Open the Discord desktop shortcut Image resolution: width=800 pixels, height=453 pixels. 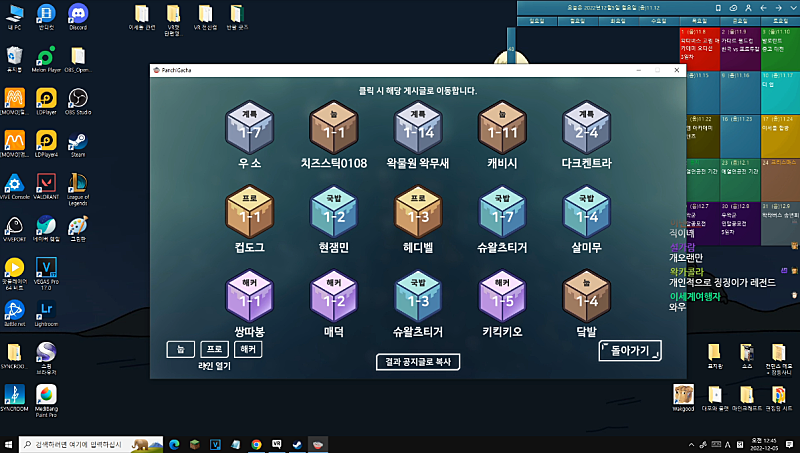(x=78, y=17)
